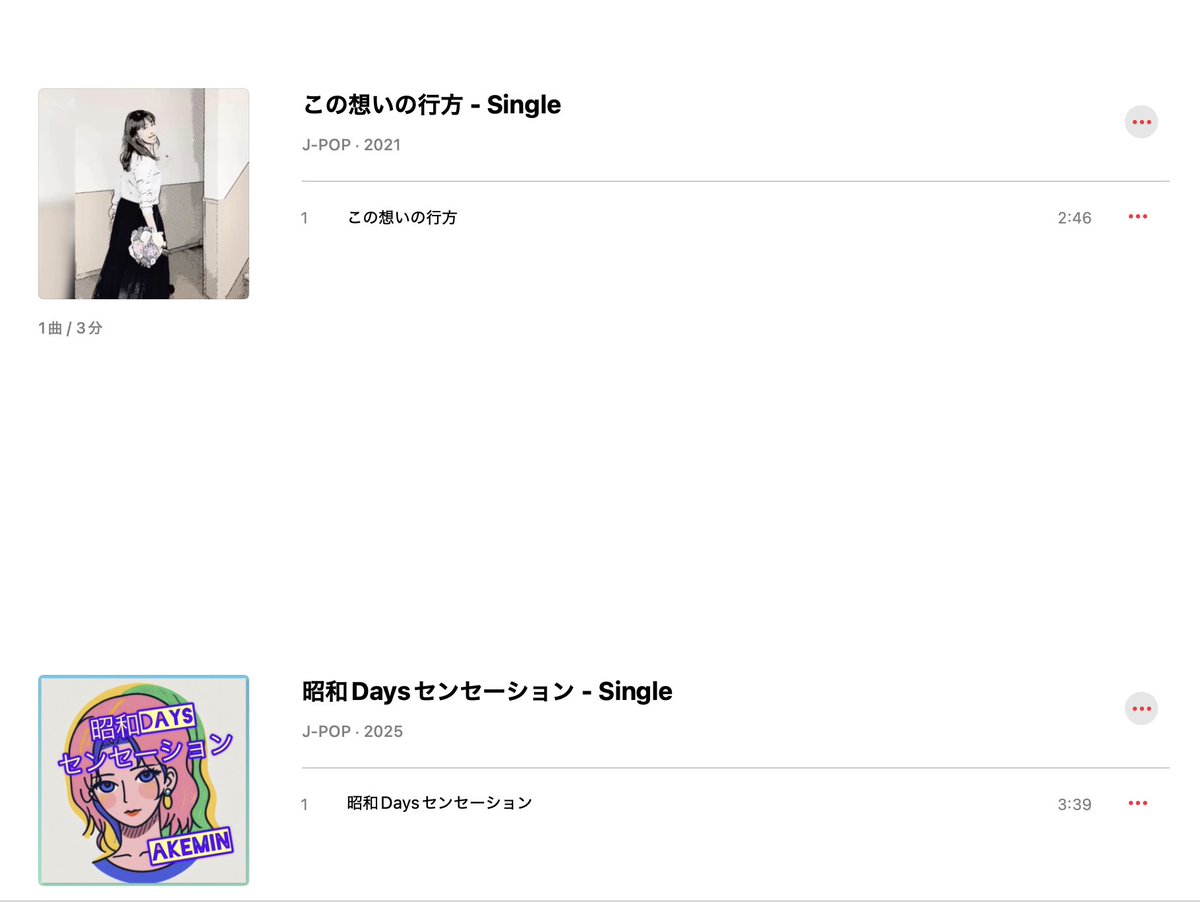Click track number 1 of この想いの行方

click(304, 218)
